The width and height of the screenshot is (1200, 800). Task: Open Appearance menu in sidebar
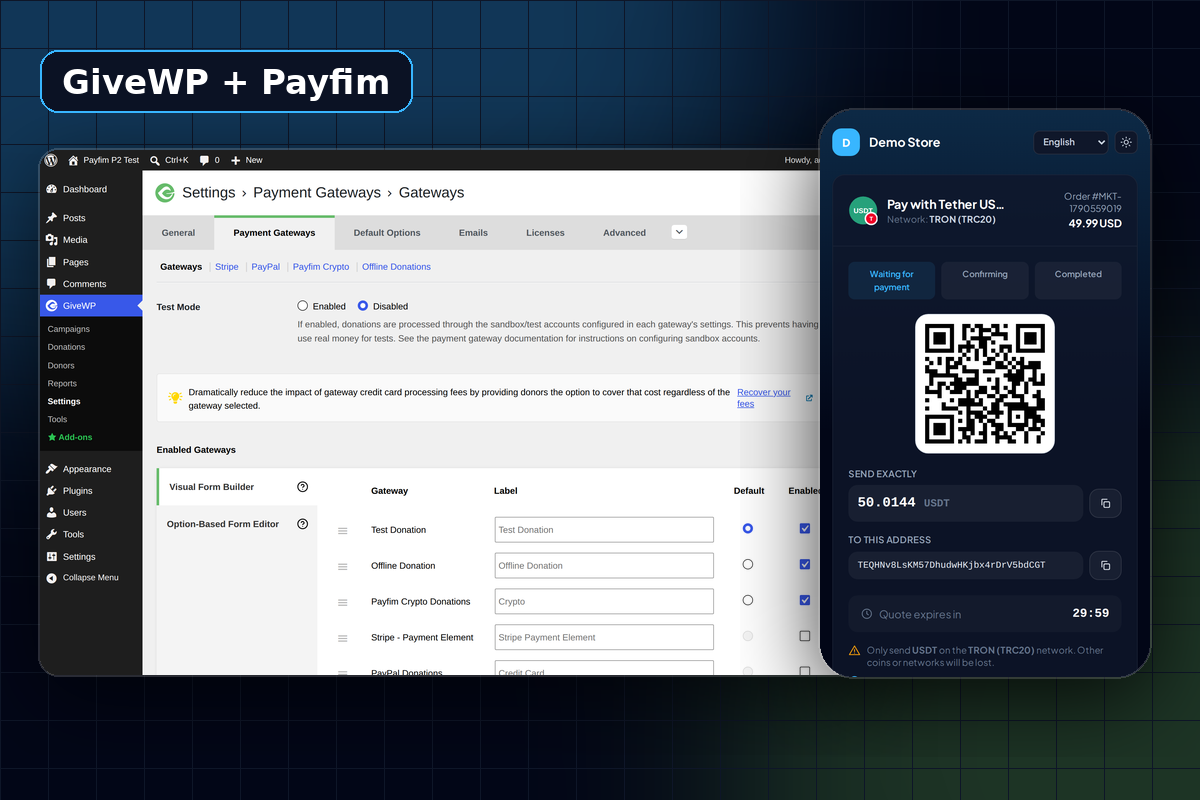click(x=78, y=469)
